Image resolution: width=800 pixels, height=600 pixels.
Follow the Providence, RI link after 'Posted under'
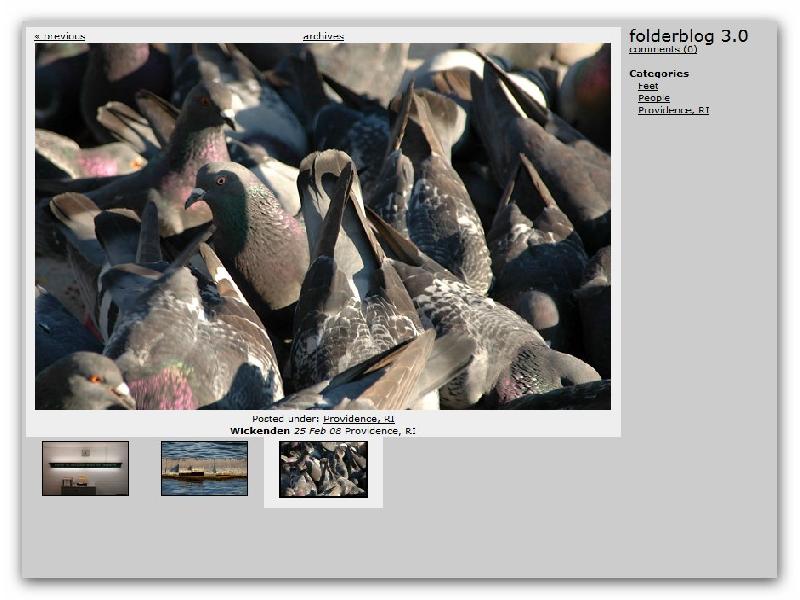[359, 419]
